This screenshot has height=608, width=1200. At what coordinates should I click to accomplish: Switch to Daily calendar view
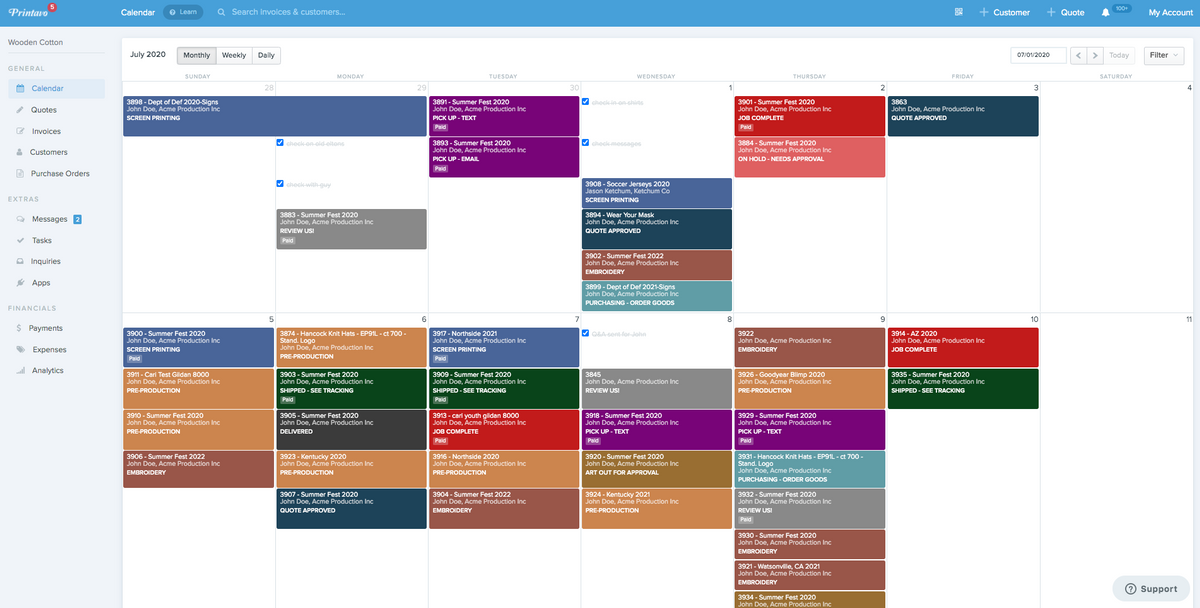[x=266, y=55]
